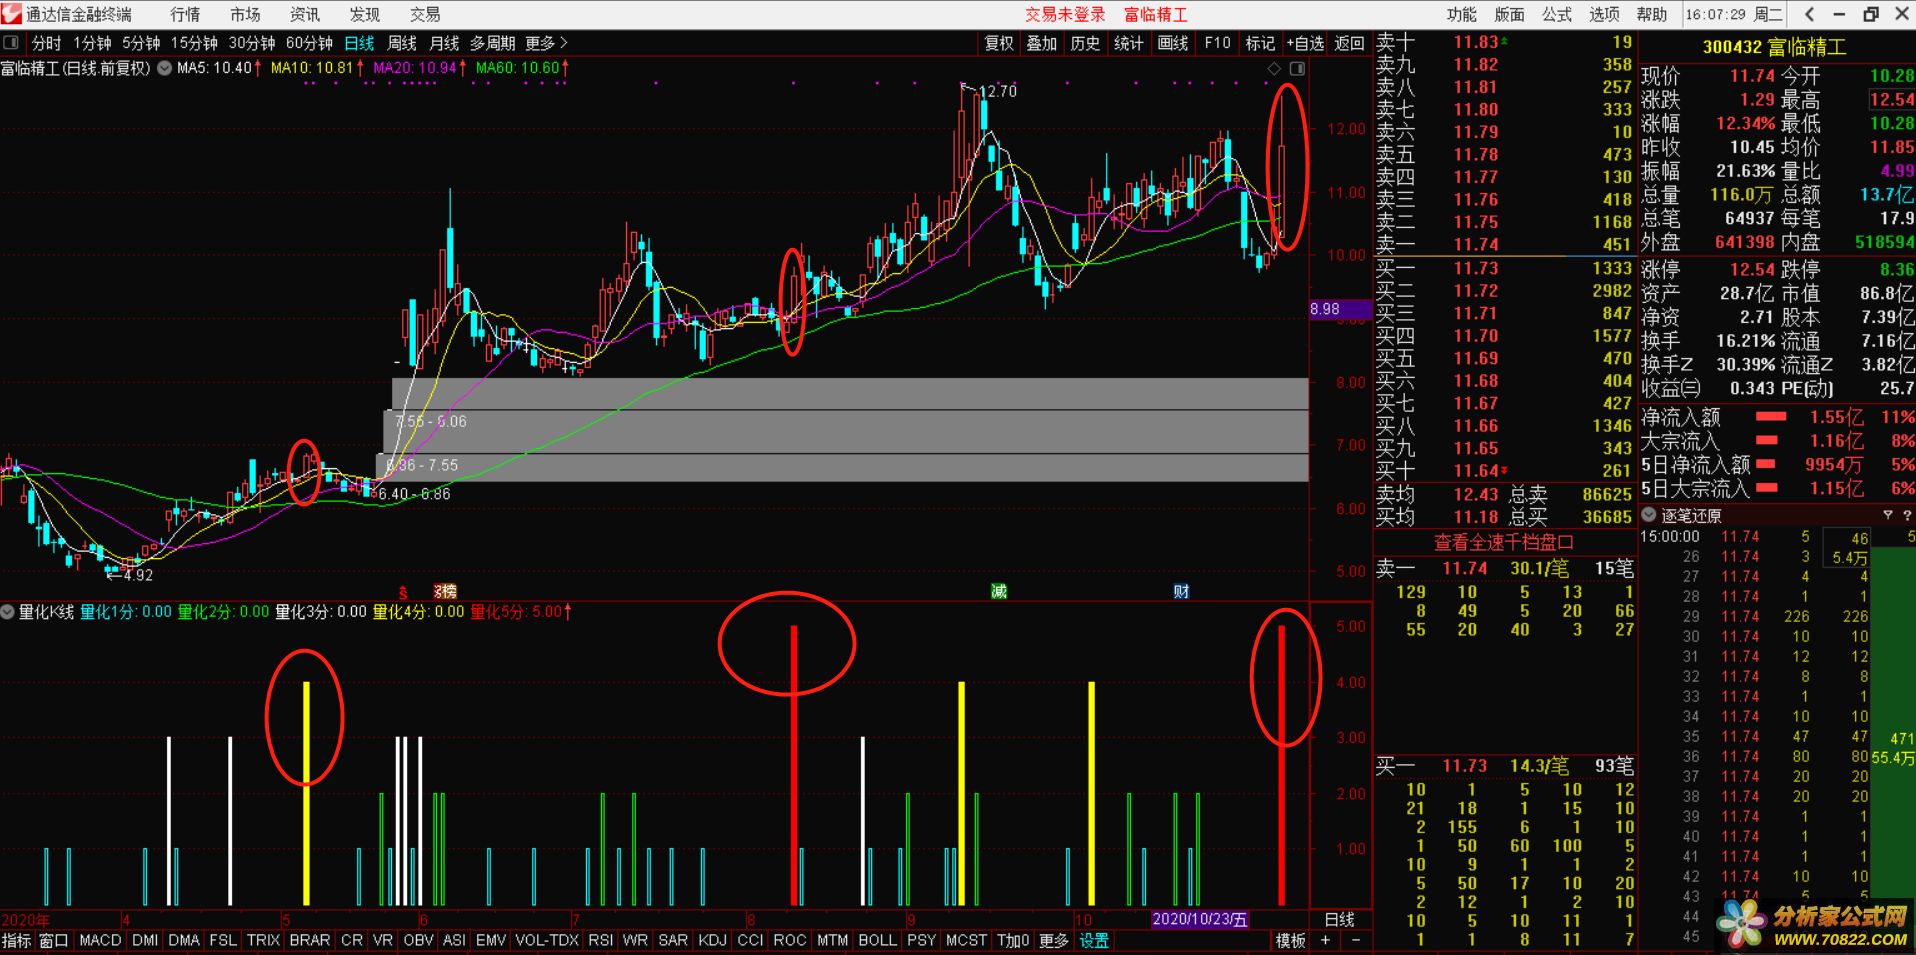
Task: Switch to the 5分钟 period tab
Action: (141, 43)
